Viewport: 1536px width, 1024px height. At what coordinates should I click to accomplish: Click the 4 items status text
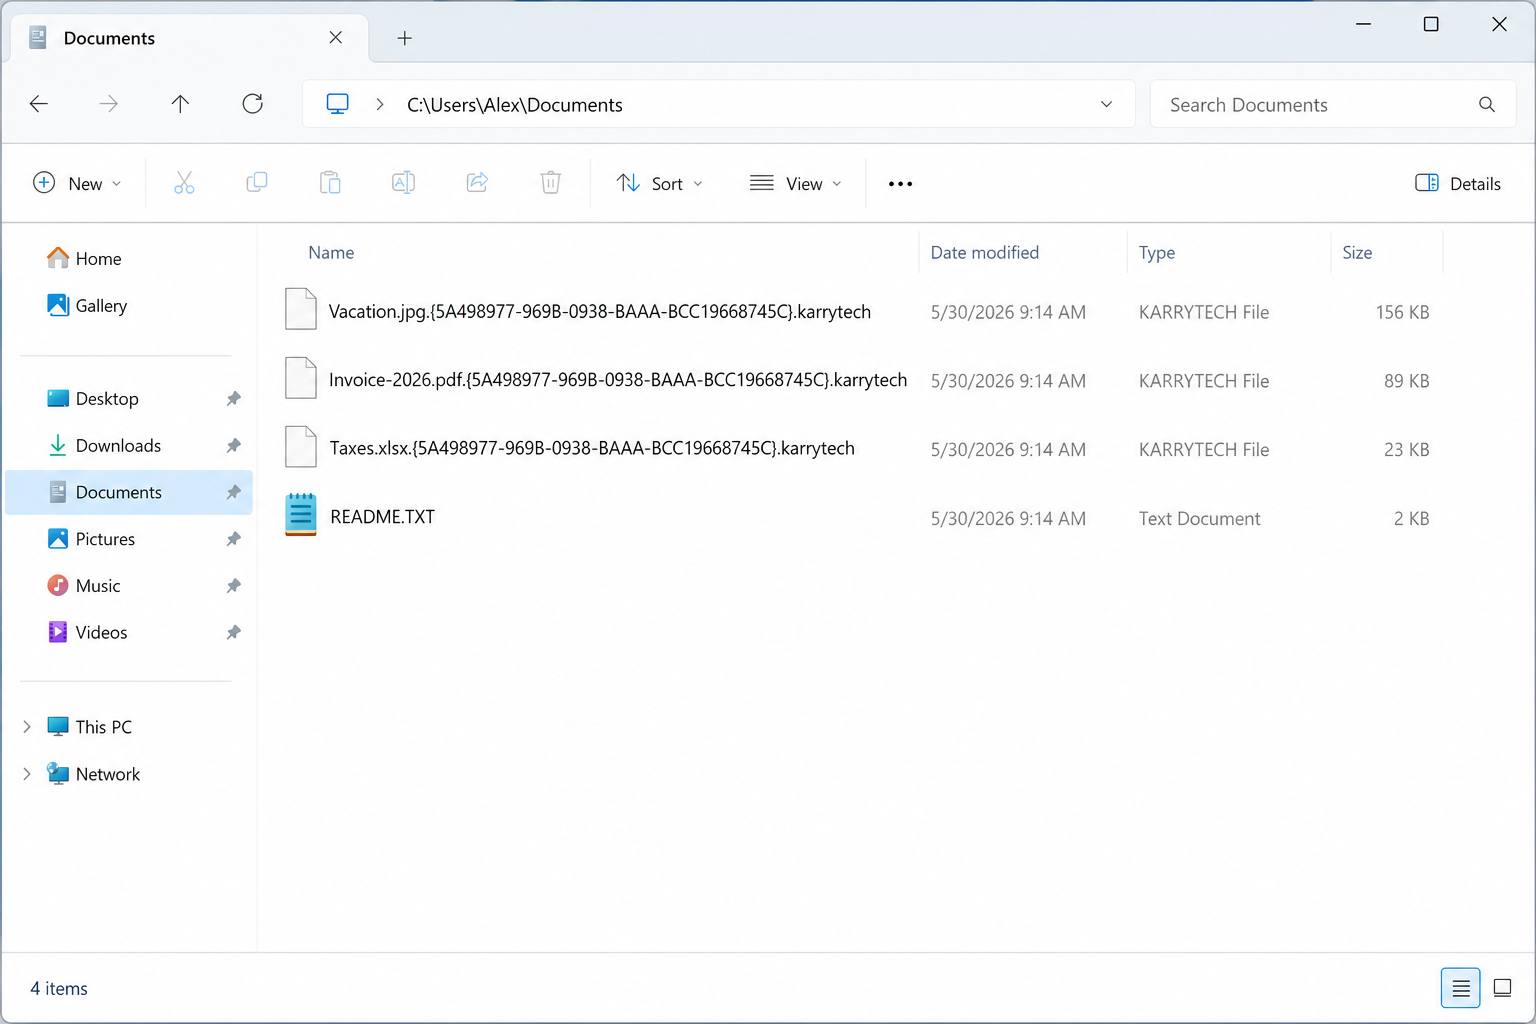[59, 988]
